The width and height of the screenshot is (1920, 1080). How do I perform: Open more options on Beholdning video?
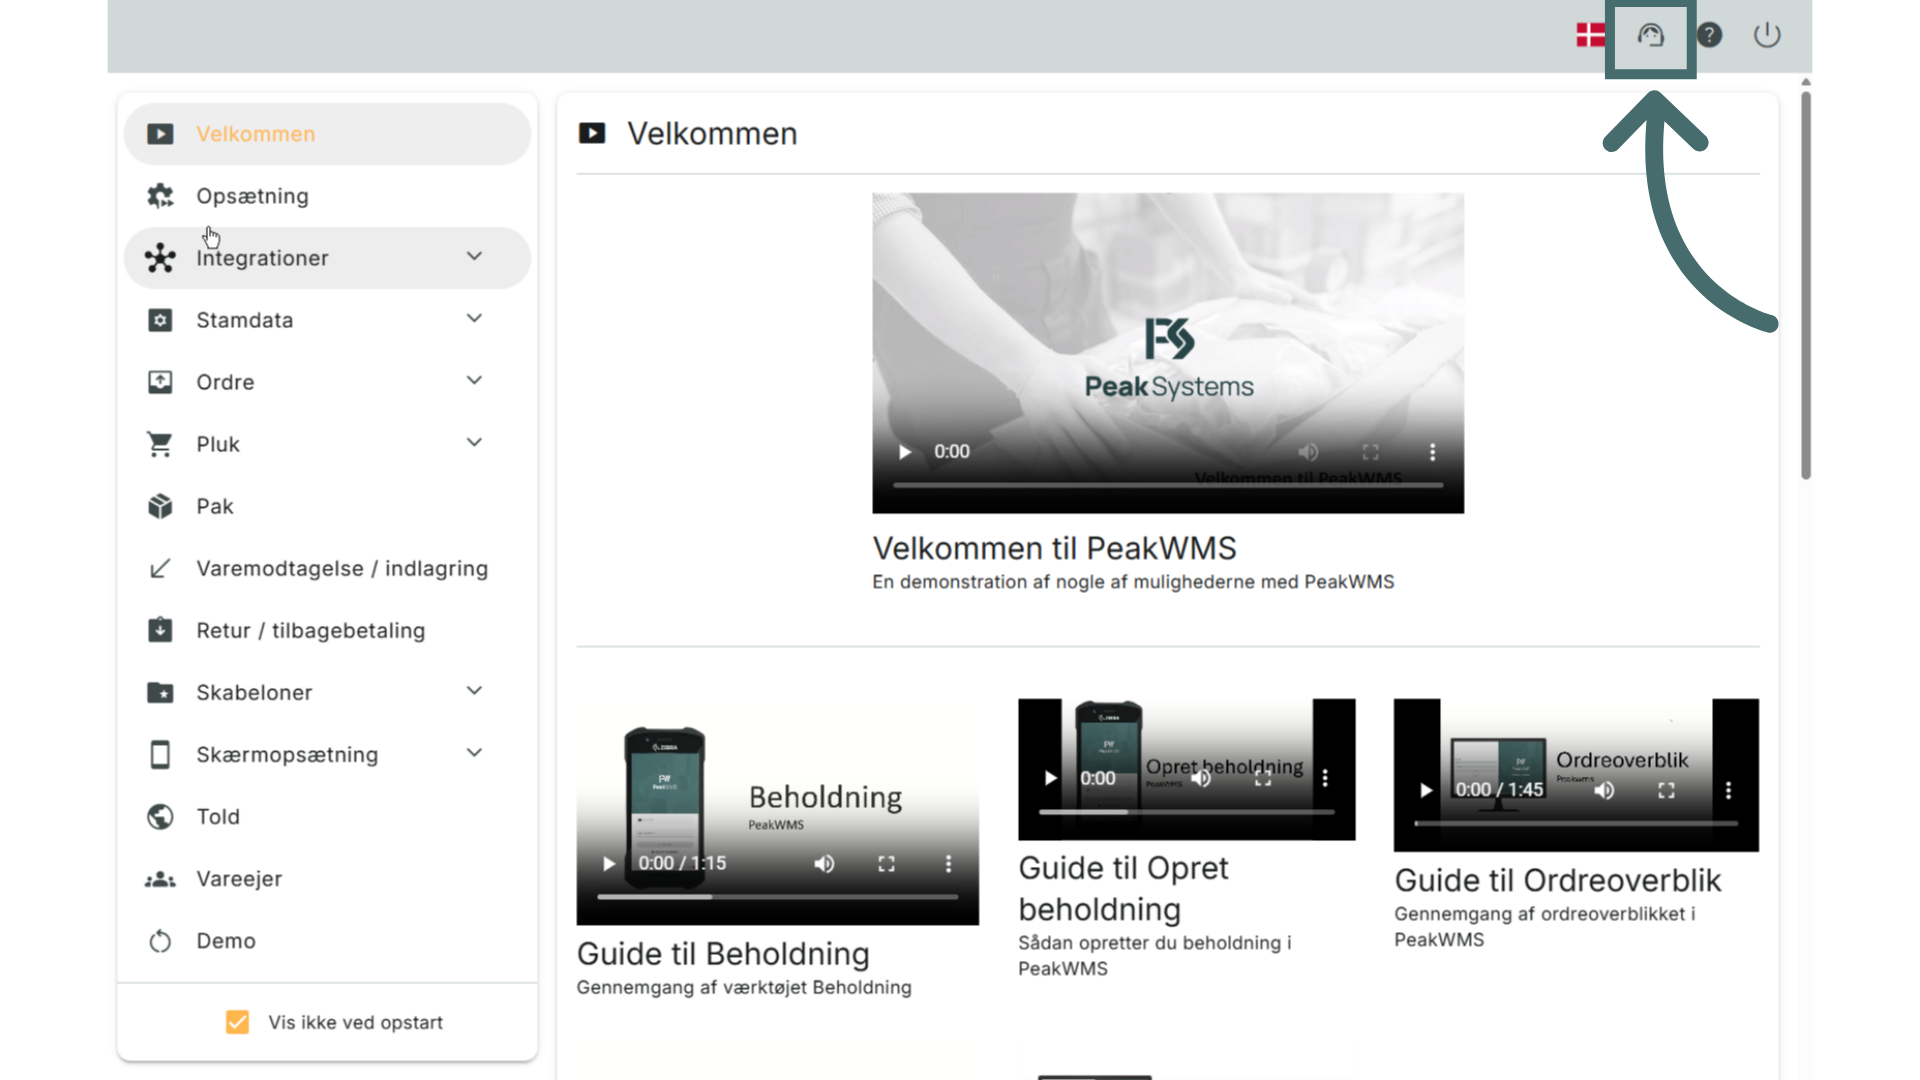[948, 864]
